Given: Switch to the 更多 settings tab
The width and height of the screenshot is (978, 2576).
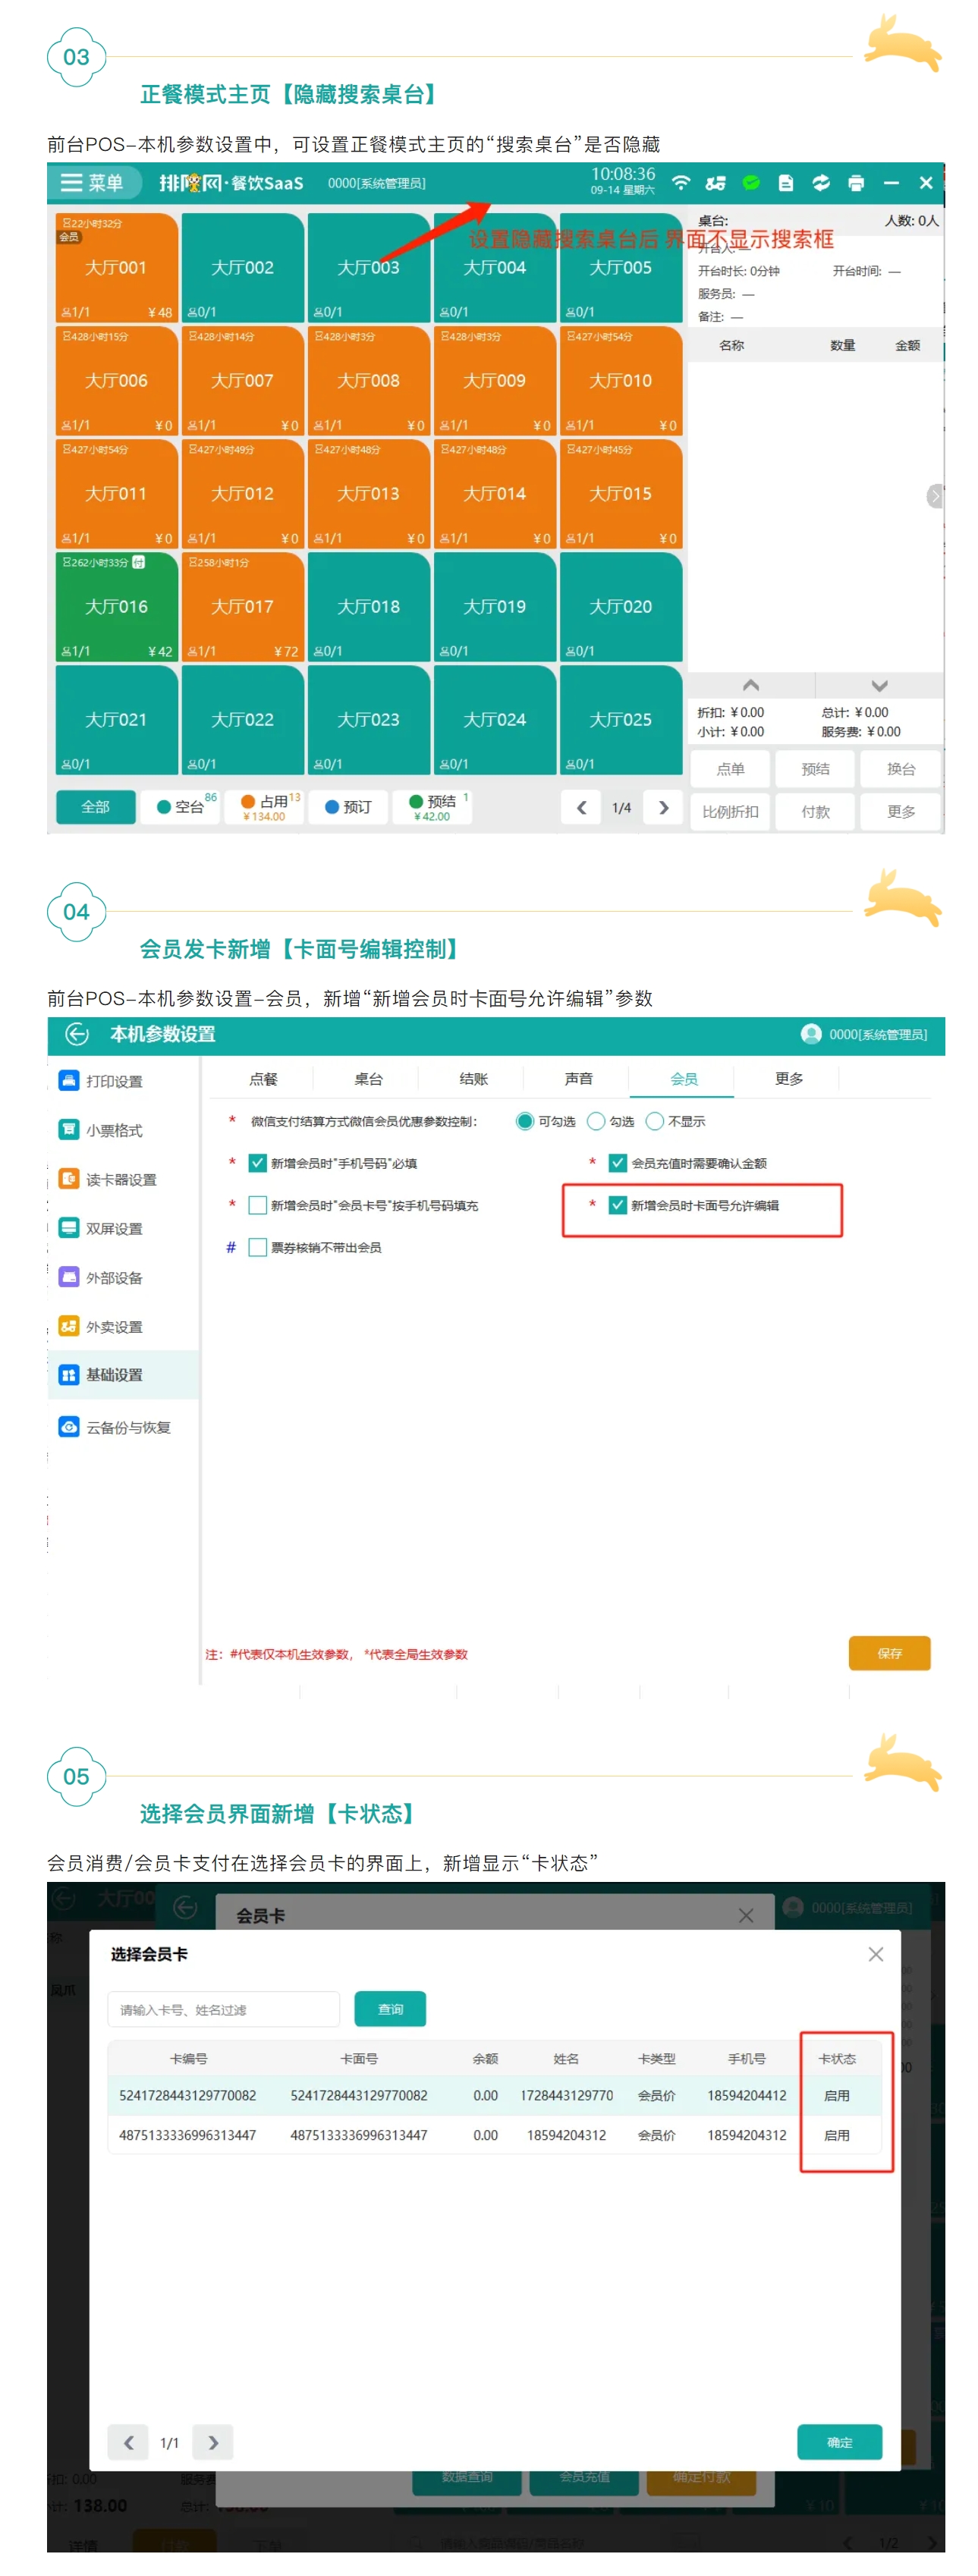Looking at the screenshot, I should pos(788,1079).
